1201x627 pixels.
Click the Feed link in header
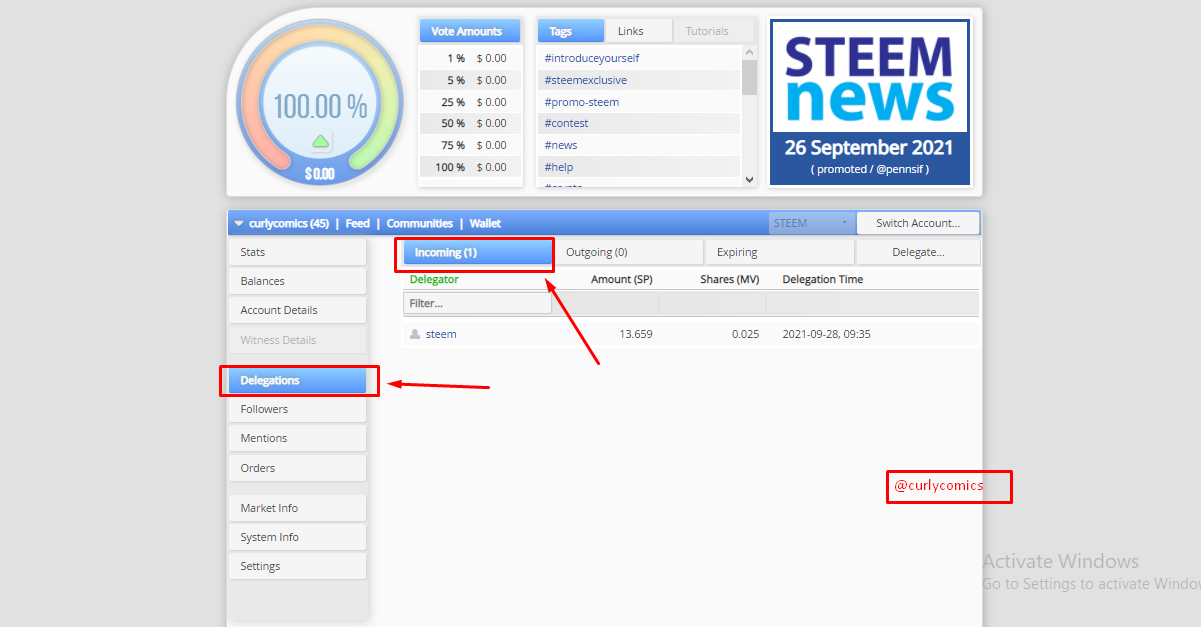tap(357, 223)
